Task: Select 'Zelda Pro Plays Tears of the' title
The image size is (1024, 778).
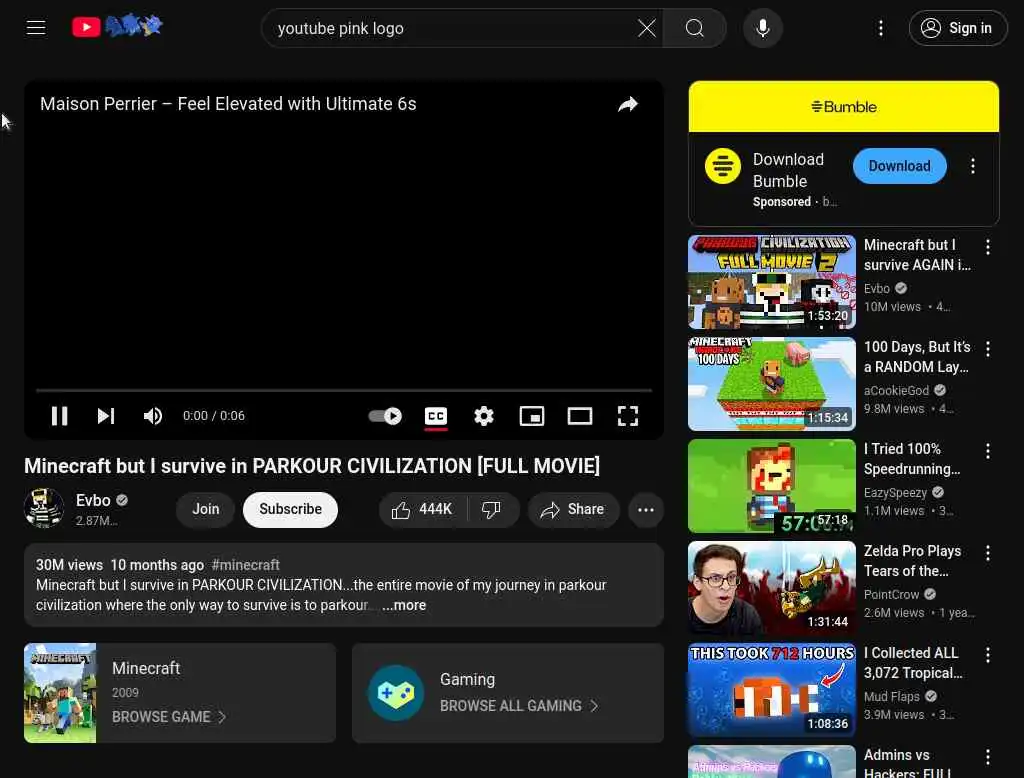Action: pos(912,560)
